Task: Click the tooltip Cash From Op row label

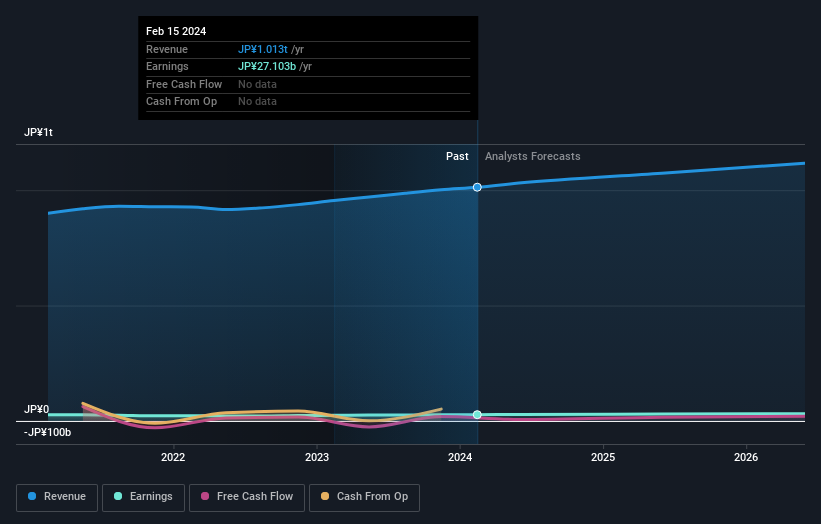Action: click(181, 102)
